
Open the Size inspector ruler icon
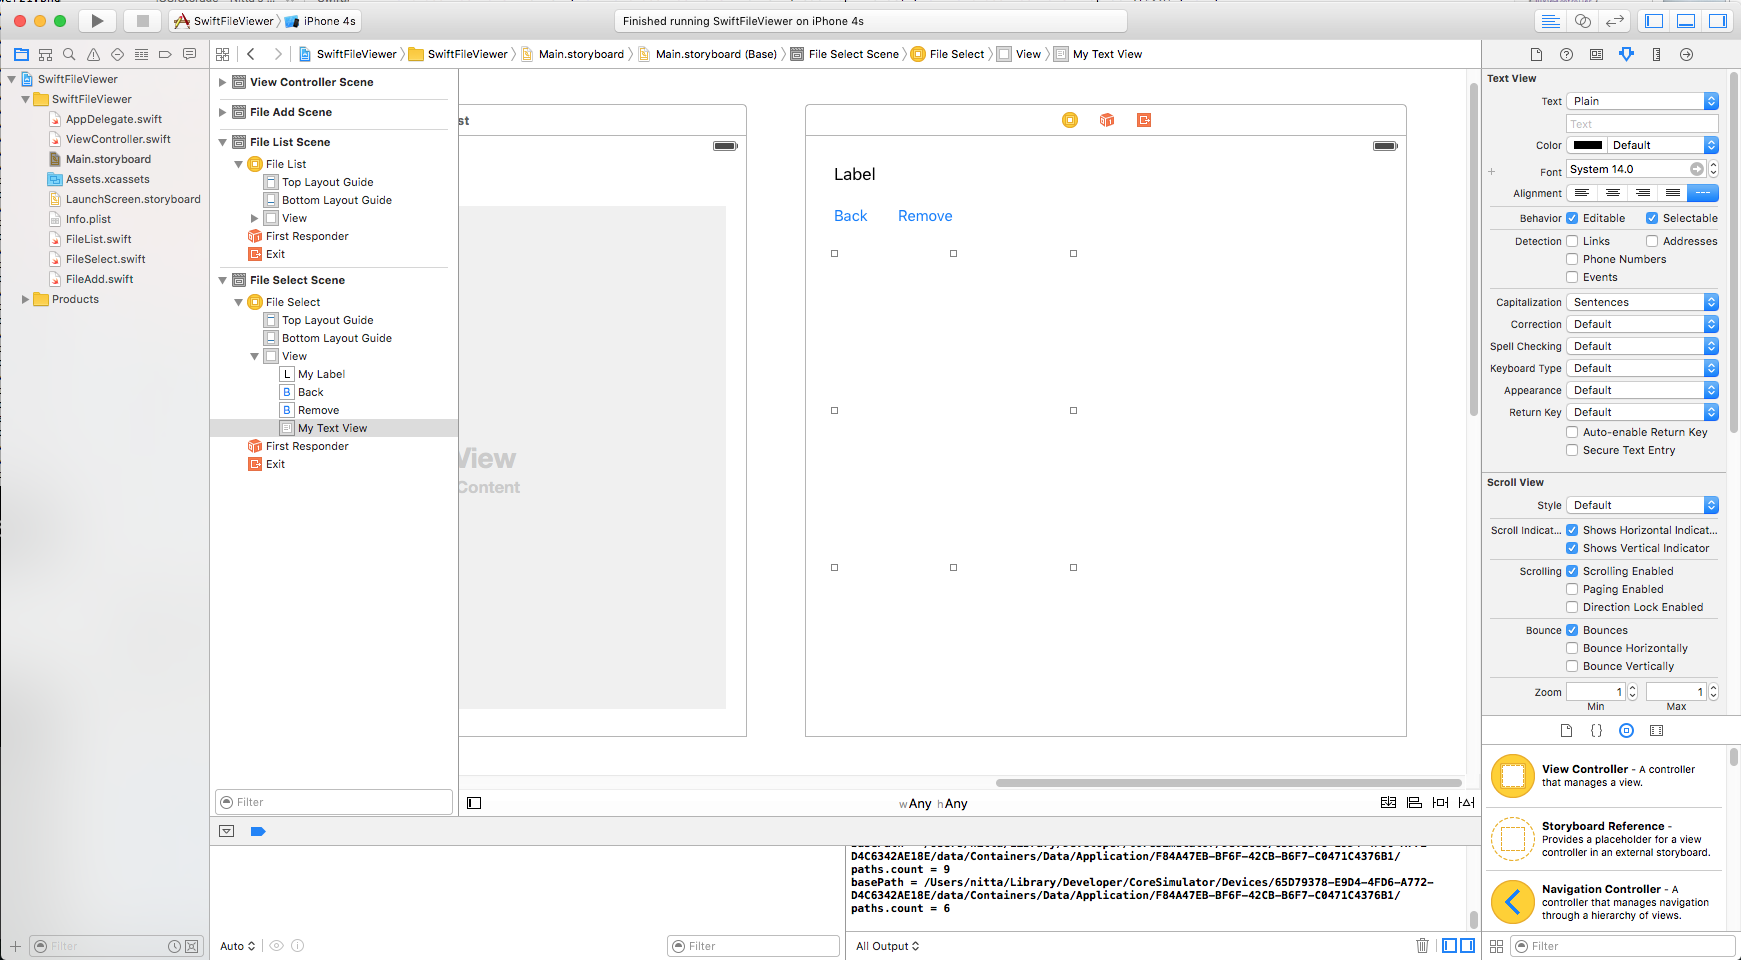(x=1656, y=54)
